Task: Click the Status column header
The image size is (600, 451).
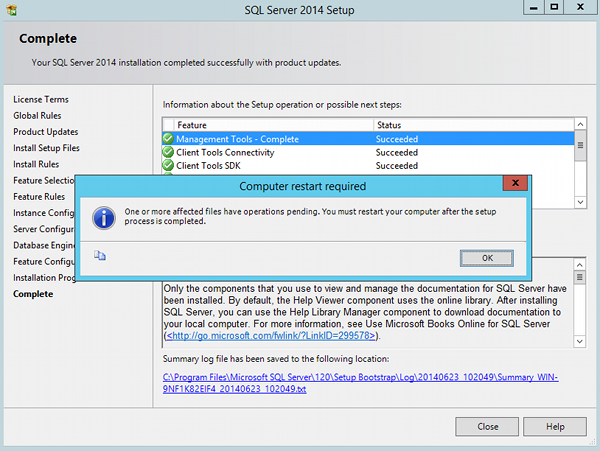Action: tap(474, 125)
